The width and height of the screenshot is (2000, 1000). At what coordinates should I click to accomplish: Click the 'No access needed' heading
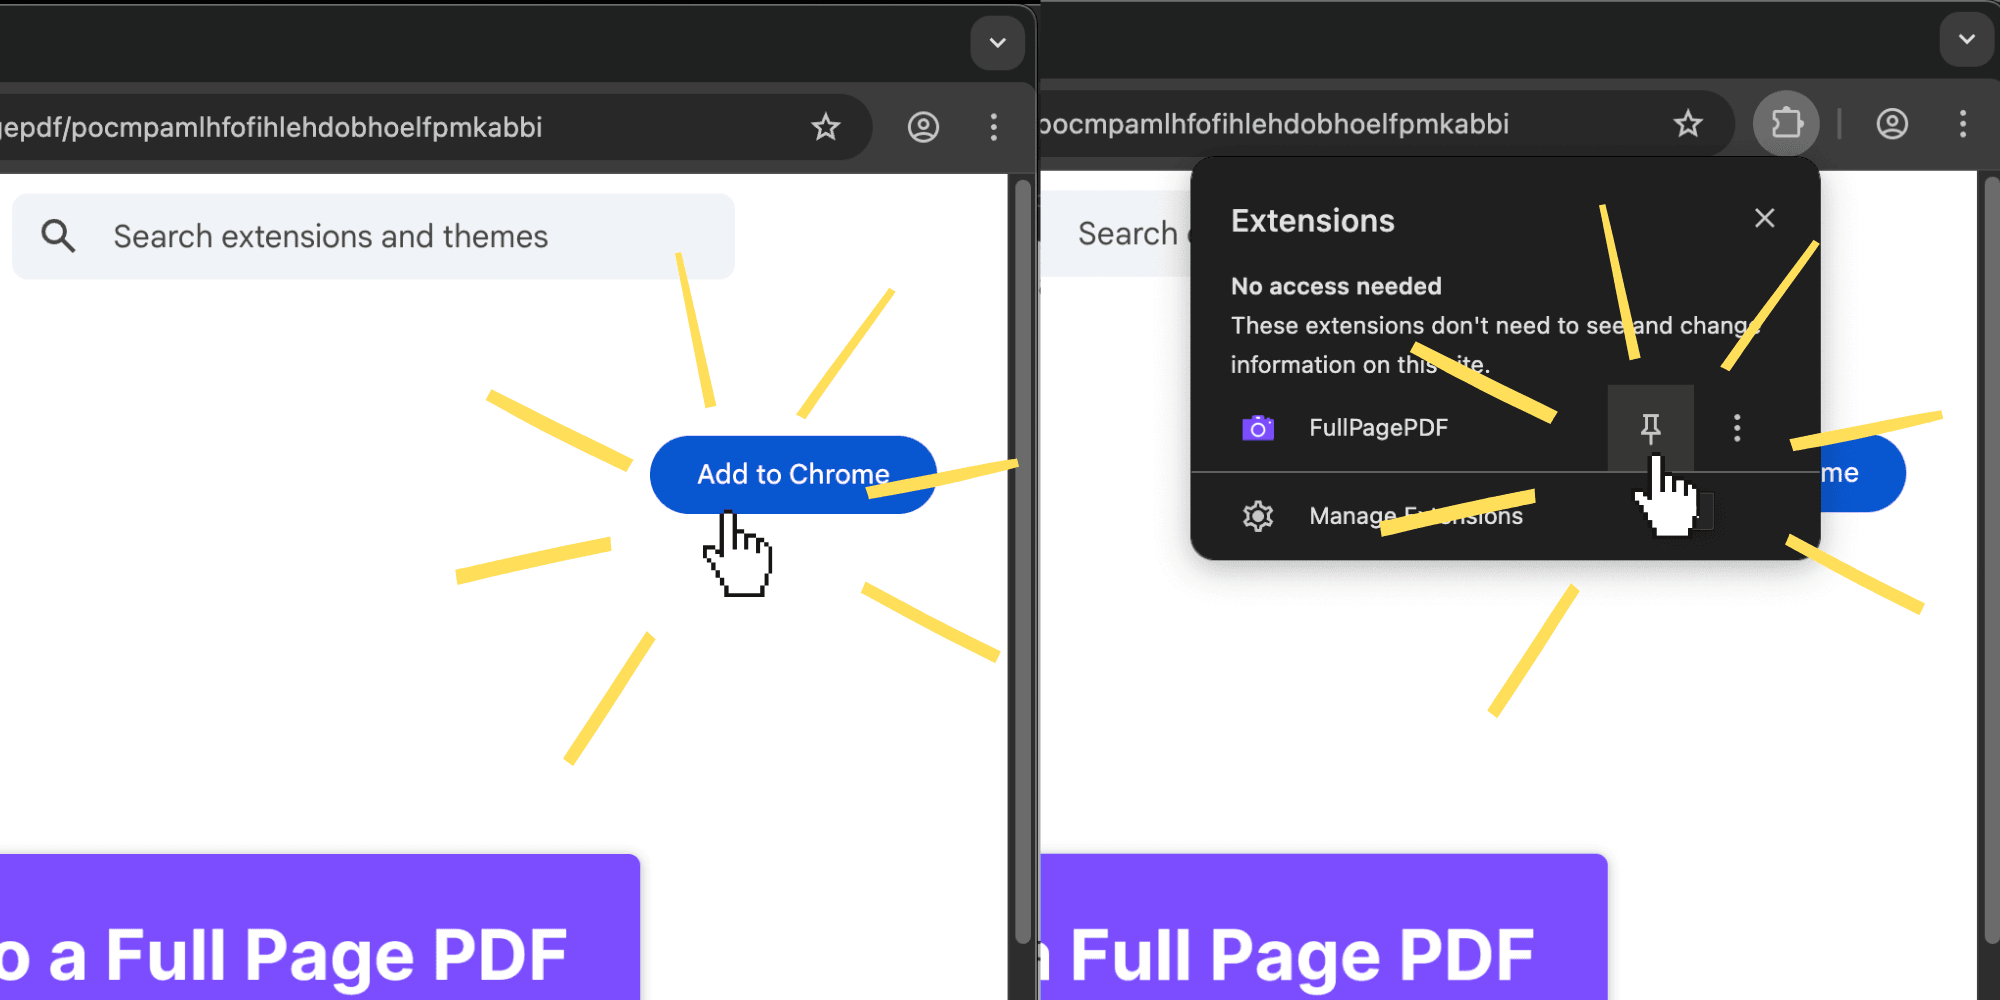[x=1336, y=286]
